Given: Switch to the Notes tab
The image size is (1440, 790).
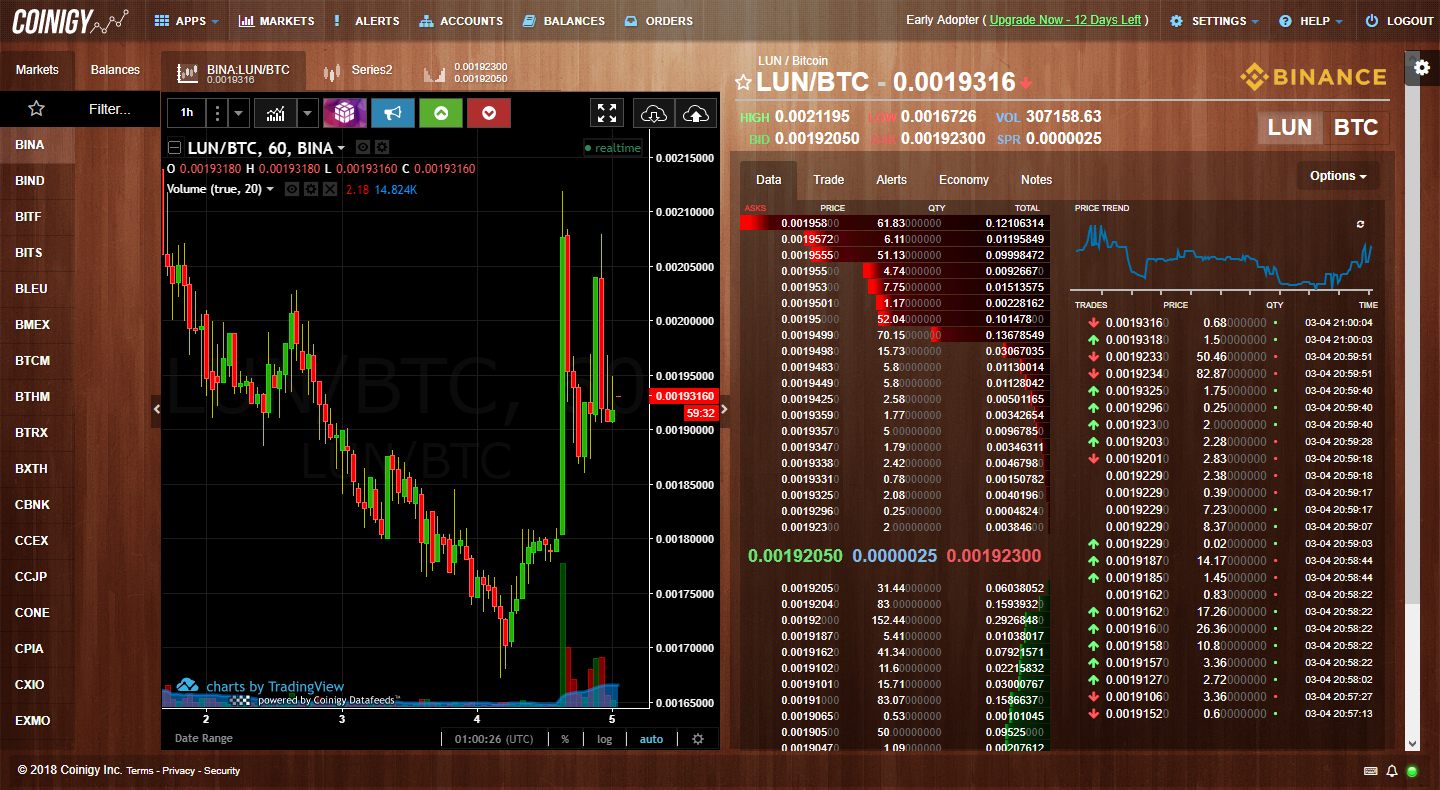Looking at the screenshot, I should (1036, 180).
